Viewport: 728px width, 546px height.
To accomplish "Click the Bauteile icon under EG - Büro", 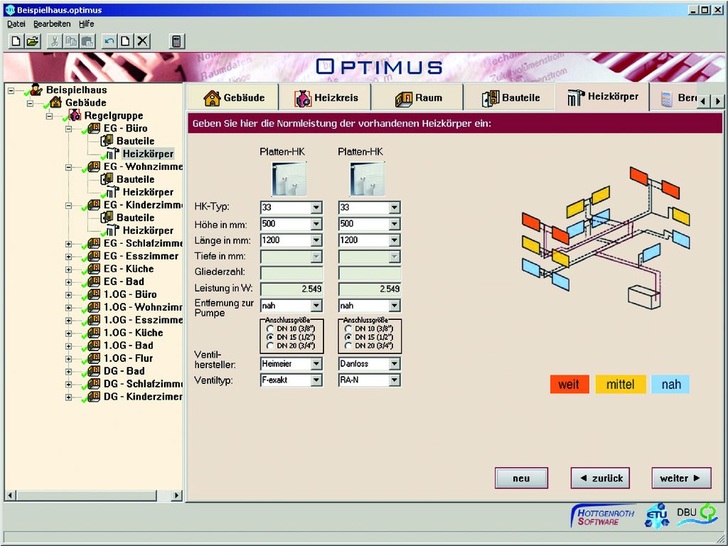I will click(107, 141).
